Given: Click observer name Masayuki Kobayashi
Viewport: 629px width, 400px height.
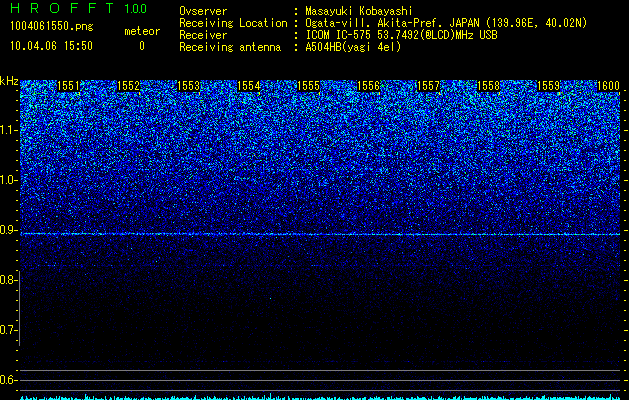Looking at the screenshot, I should tap(359, 11).
